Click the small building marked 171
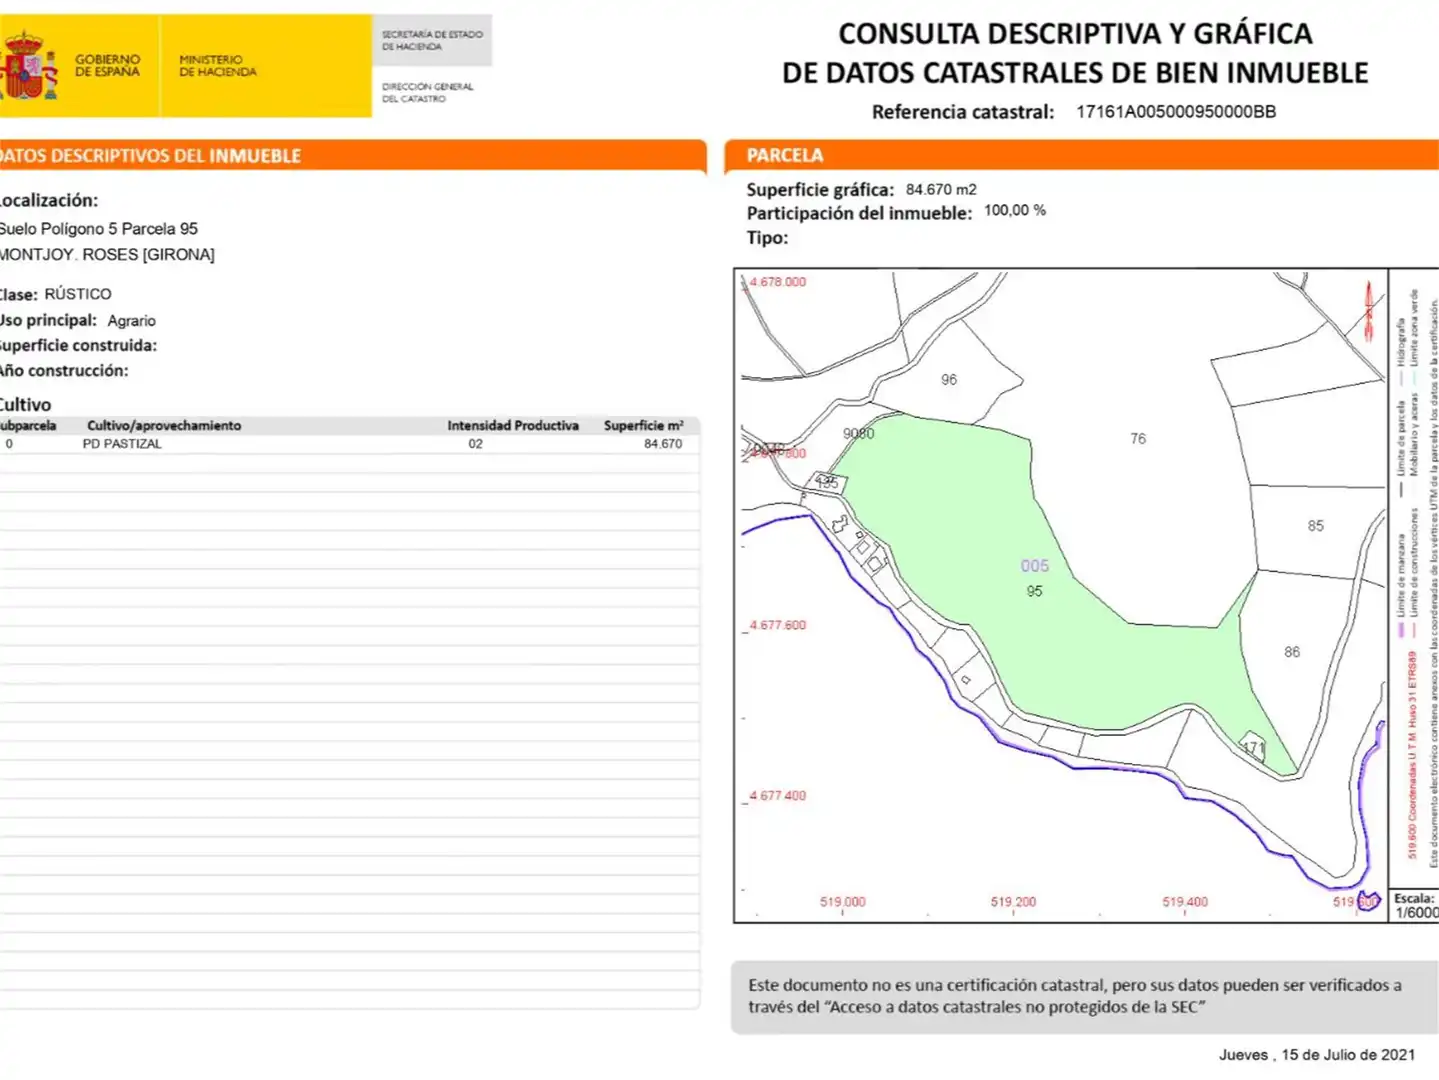This screenshot has width=1439, height=1080. pos(1253,747)
